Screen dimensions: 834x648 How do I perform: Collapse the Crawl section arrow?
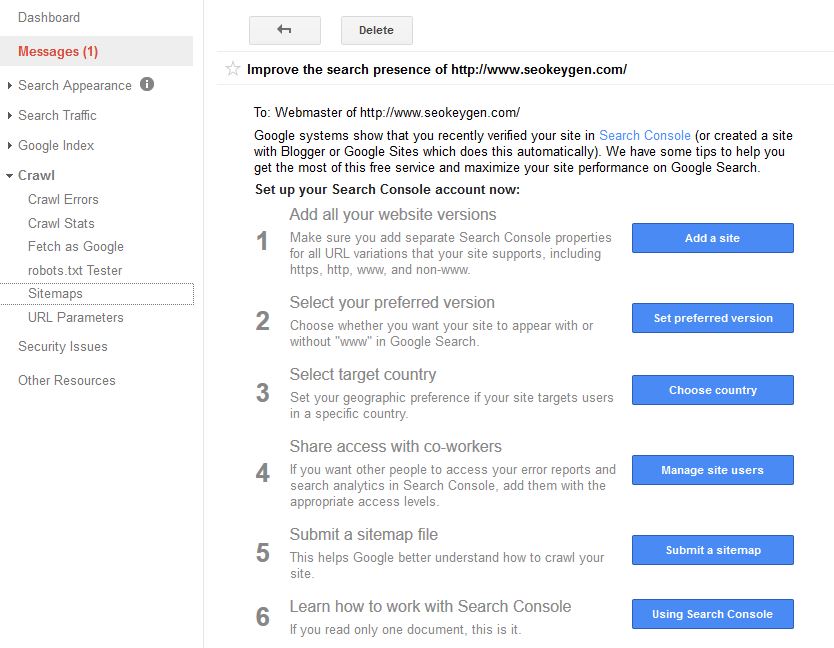[x=10, y=176]
